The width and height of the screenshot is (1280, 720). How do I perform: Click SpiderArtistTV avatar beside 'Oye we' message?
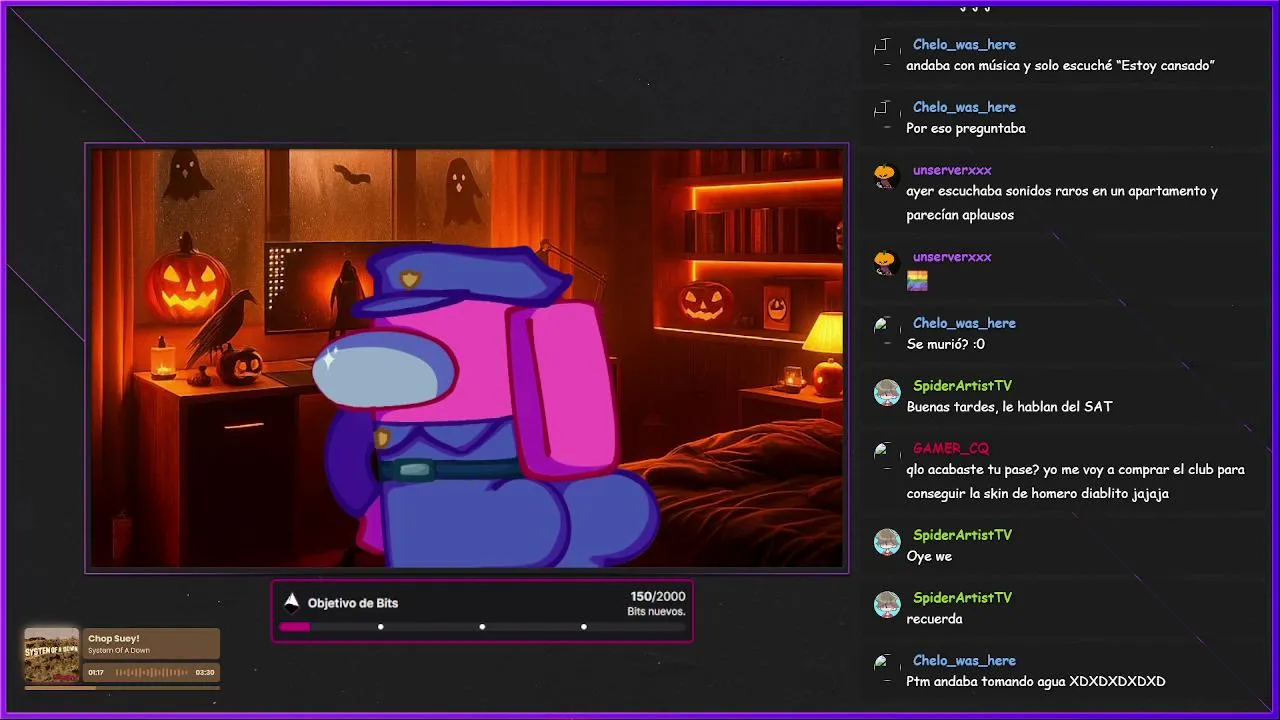(887, 542)
